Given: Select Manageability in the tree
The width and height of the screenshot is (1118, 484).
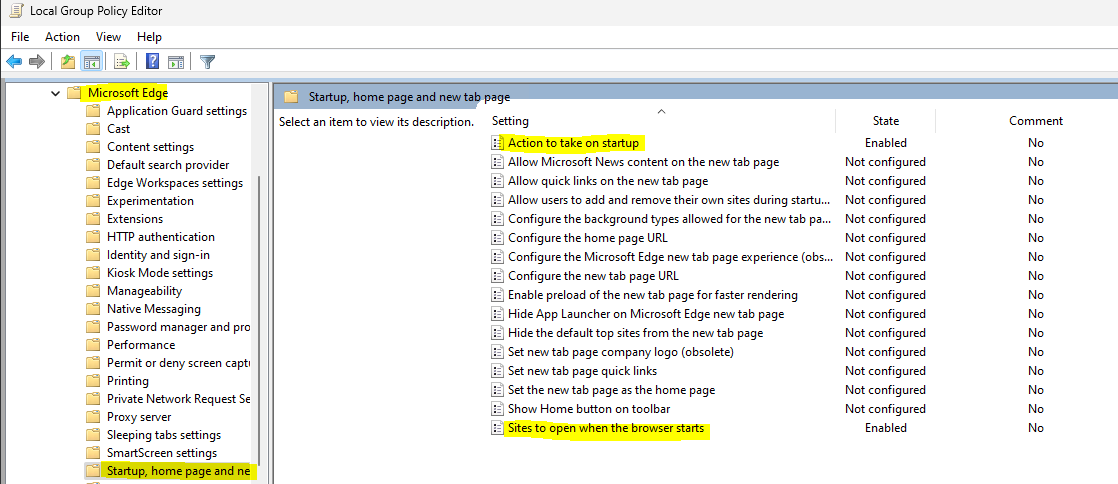Looking at the screenshot, I should [x=144, y=291].
